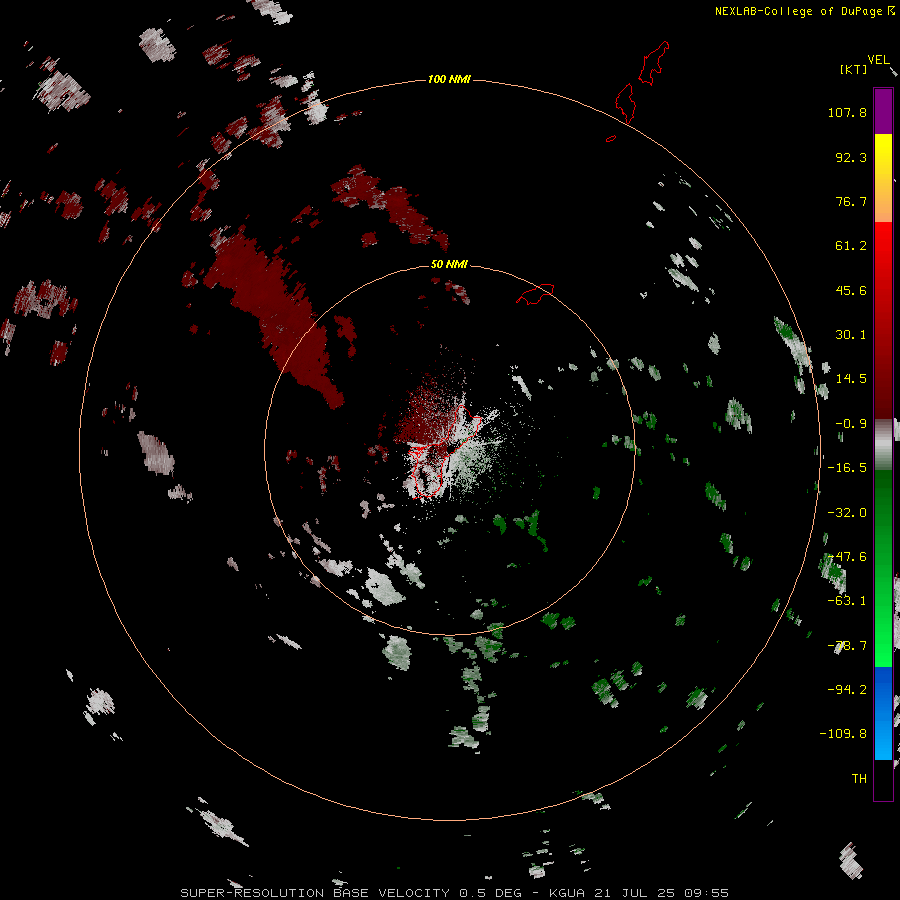The image size is (900, 900).
Task: Click the blue segment of the color bar
Action: (883, 713)
